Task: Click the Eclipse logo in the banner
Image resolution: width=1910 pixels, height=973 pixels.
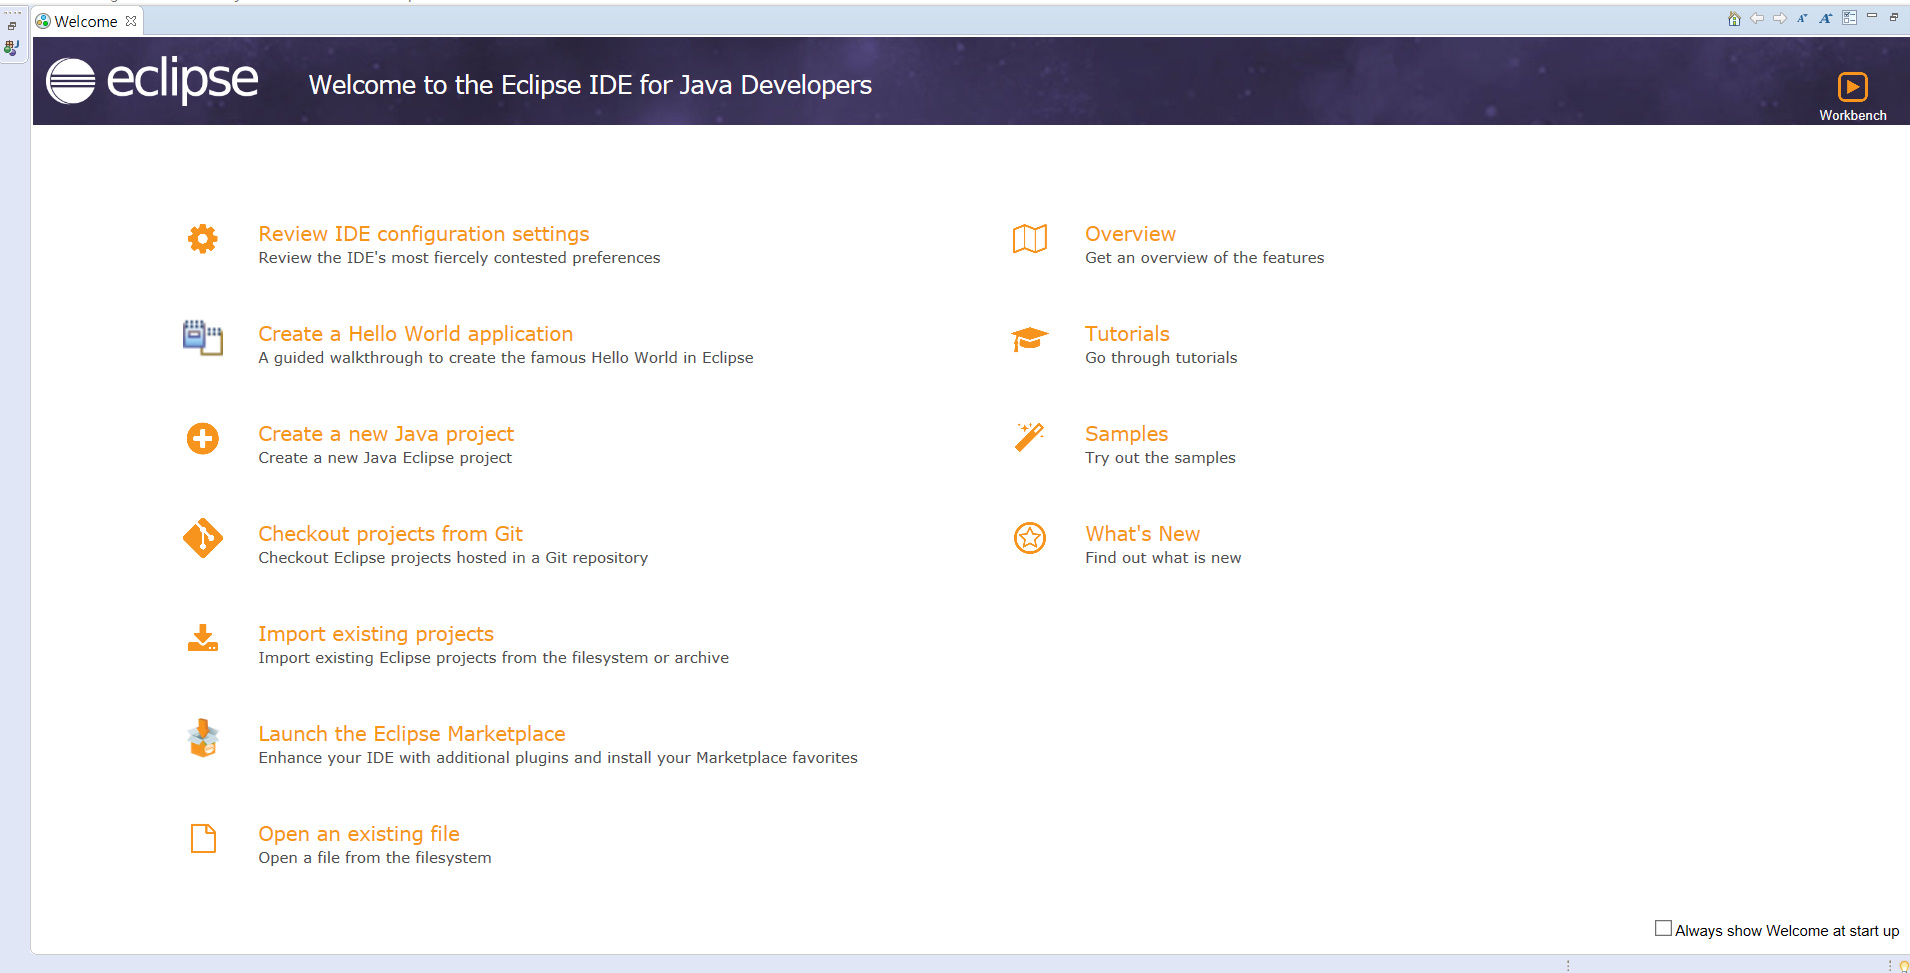Action: point(152,80)
